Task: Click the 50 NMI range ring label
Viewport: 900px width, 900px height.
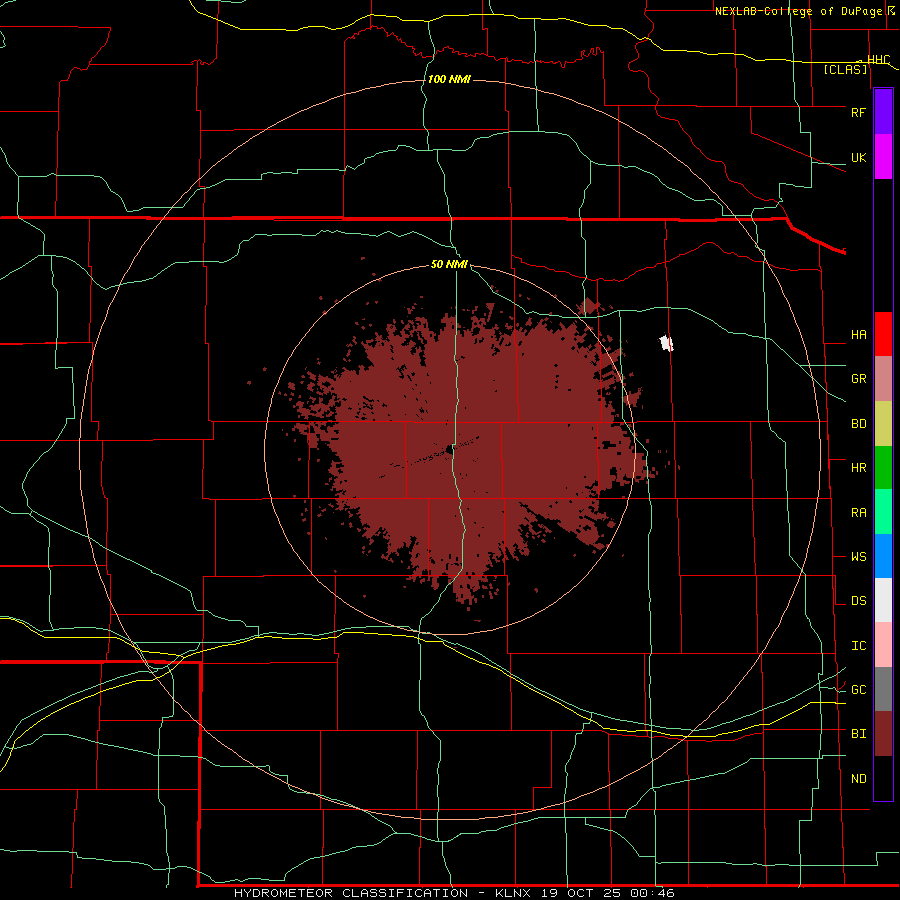Action: coord(449,265)
